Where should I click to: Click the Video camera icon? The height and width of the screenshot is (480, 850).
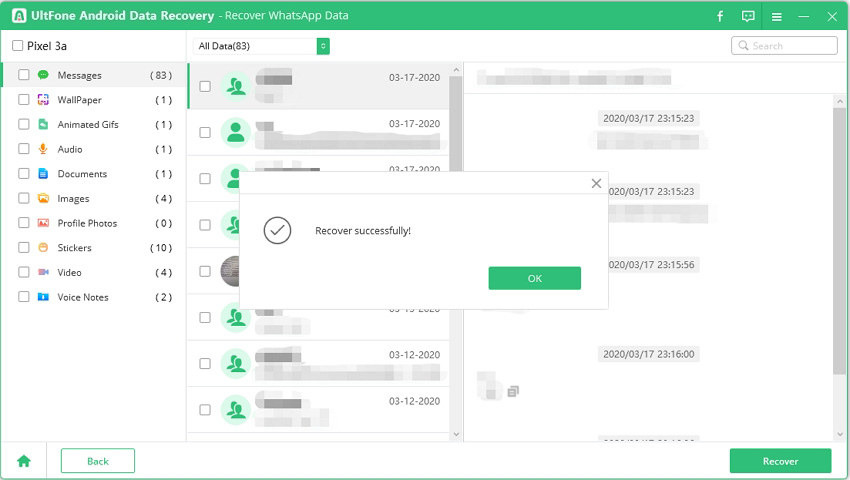(x=43, y=272)
